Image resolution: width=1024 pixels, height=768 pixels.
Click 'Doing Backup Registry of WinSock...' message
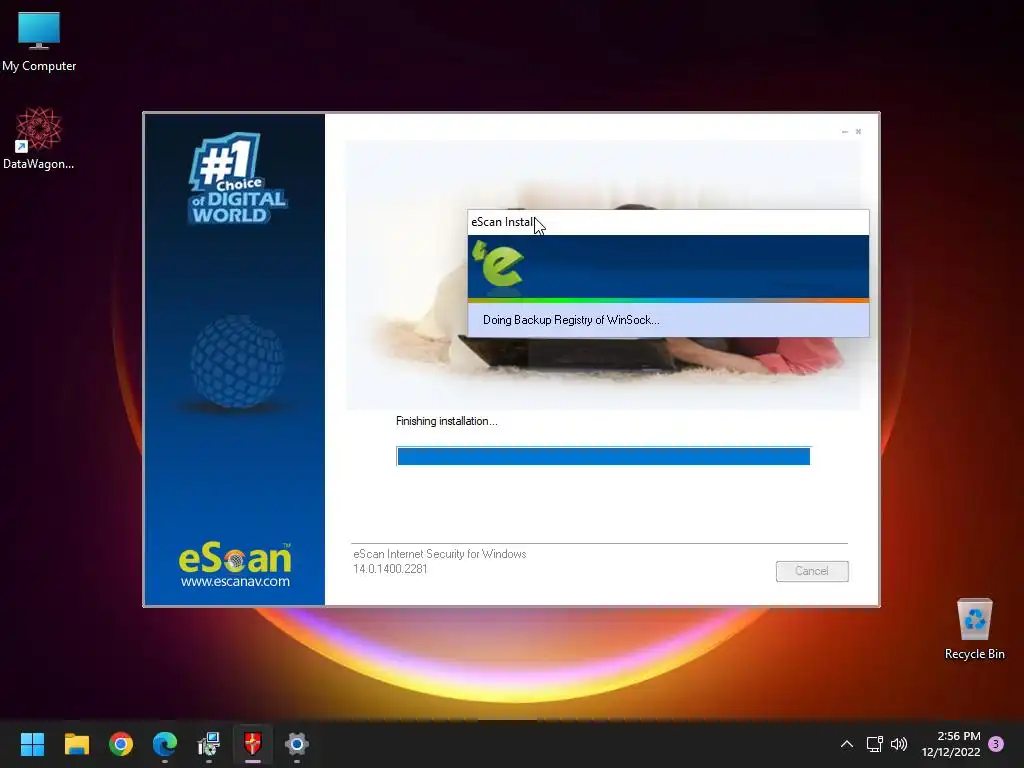pyautogui.click(x=571, y=320)
